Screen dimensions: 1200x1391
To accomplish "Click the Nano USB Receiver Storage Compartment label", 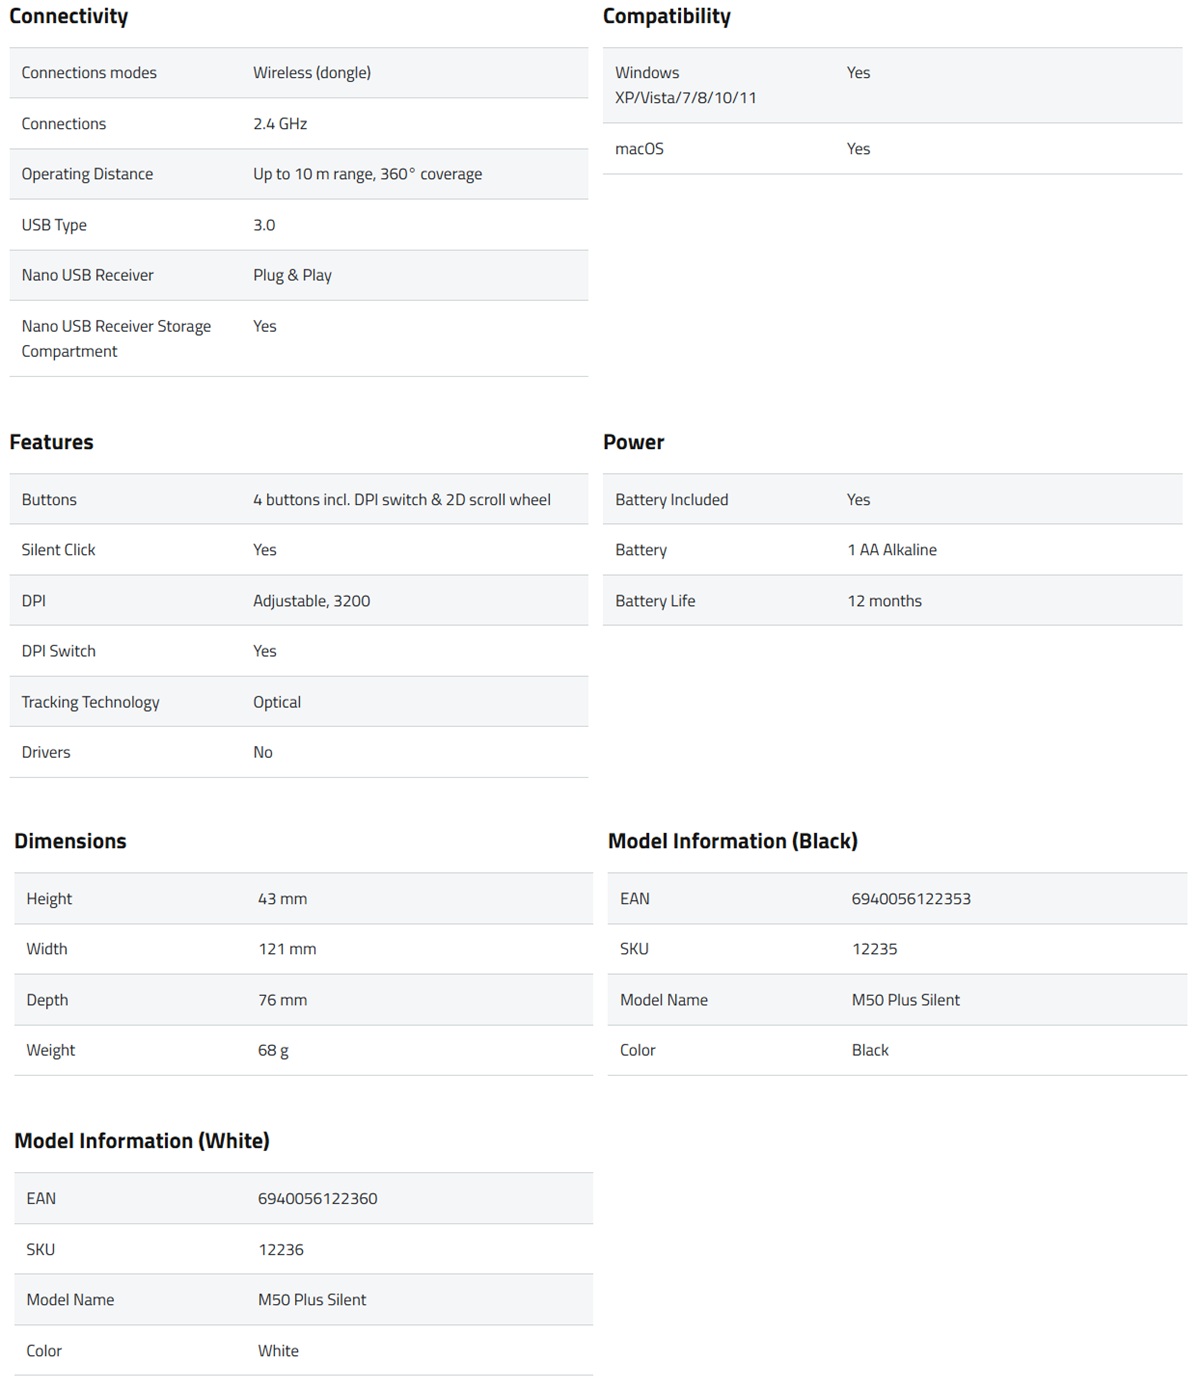I will [x=116, y=338].
